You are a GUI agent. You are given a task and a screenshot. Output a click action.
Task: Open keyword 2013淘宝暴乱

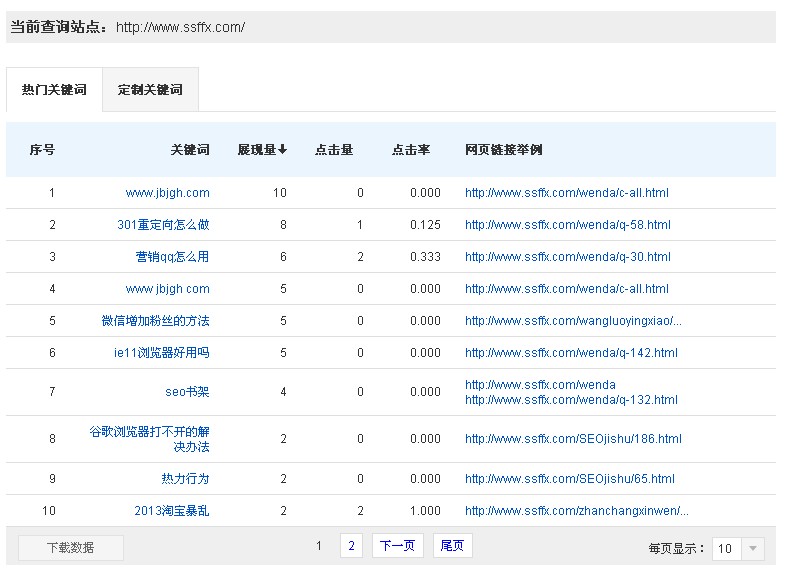tap(172, 511)
